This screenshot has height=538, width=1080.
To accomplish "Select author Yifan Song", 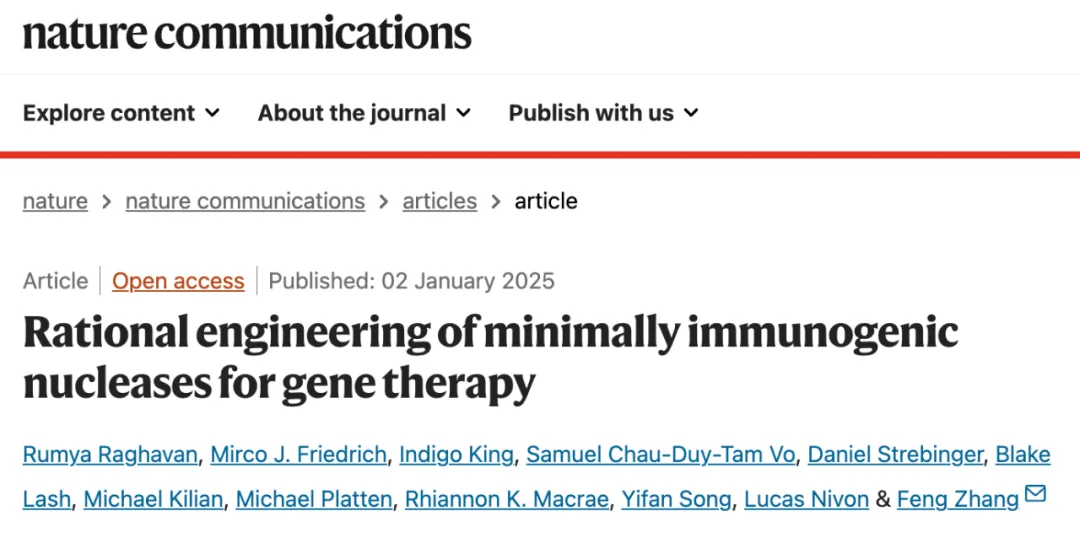I will 676,499.
